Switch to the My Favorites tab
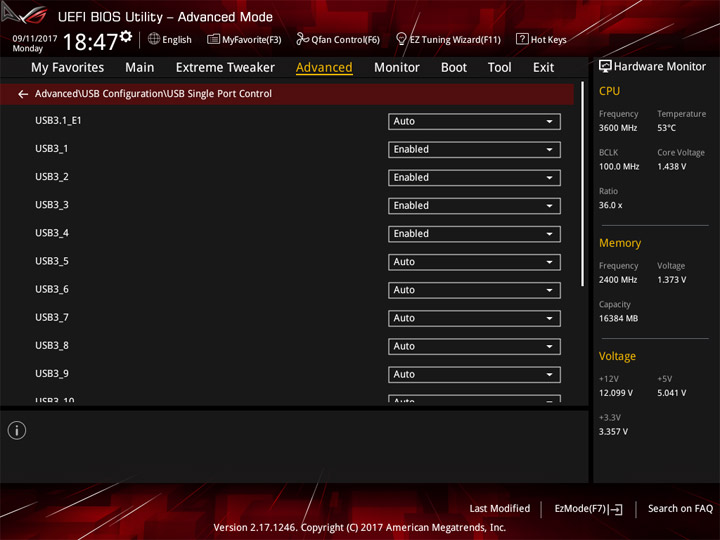This screenshot has height=540, width=720. [x=68, y=68]
